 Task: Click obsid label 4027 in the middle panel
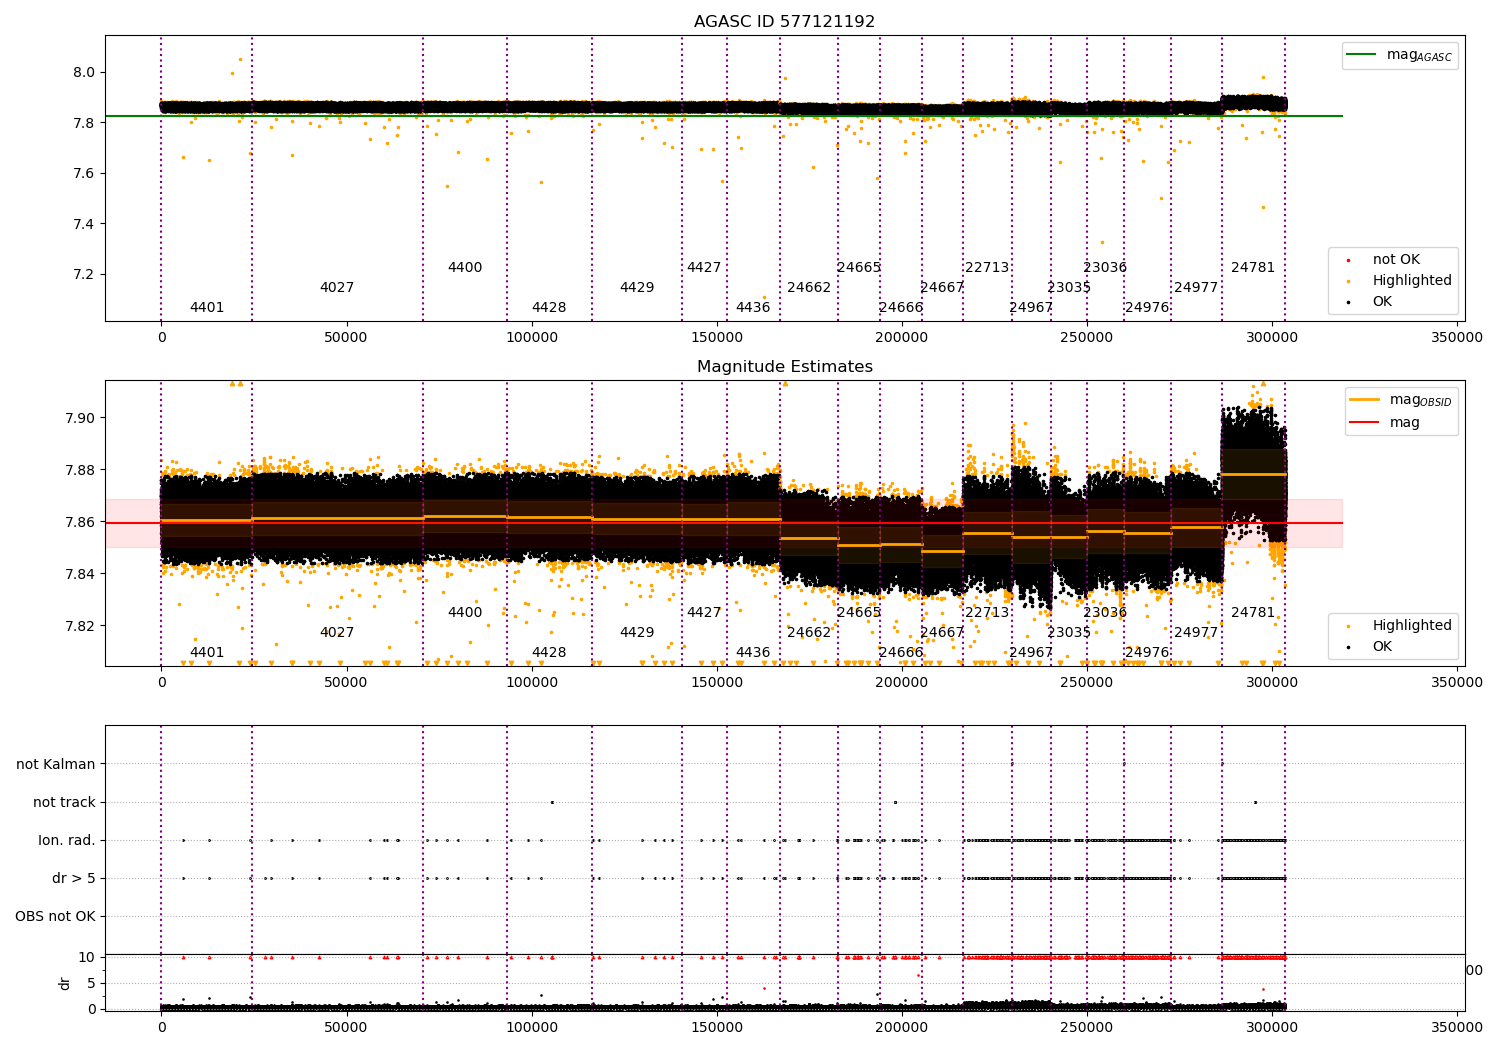point(337,633)
